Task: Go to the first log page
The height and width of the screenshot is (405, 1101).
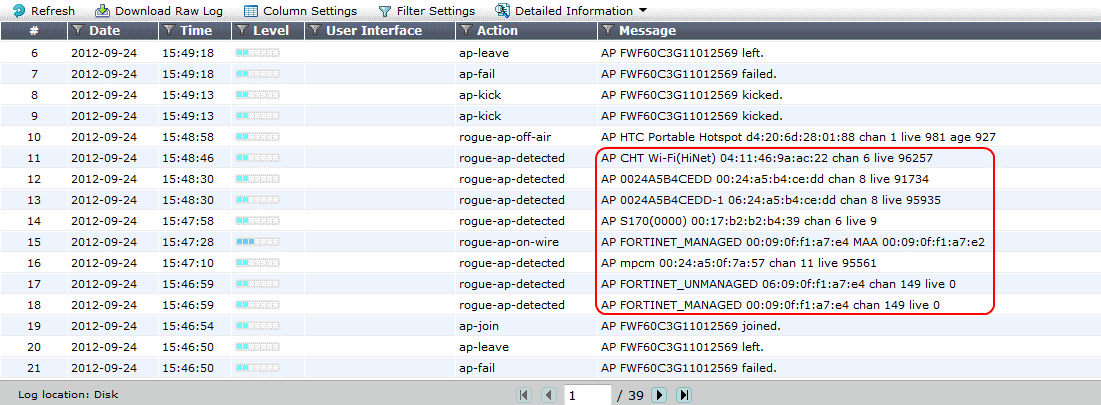Action: pyautogui.click(x=524, y=395)
